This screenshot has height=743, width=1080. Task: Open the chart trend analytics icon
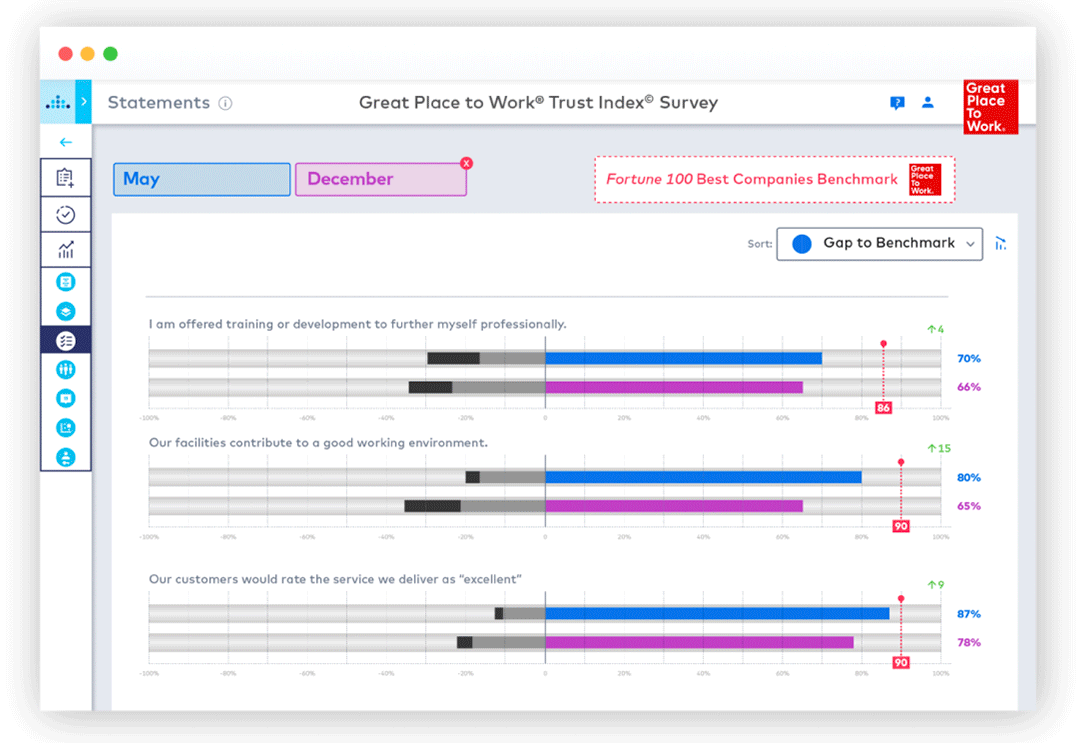[x=65, y=249]
